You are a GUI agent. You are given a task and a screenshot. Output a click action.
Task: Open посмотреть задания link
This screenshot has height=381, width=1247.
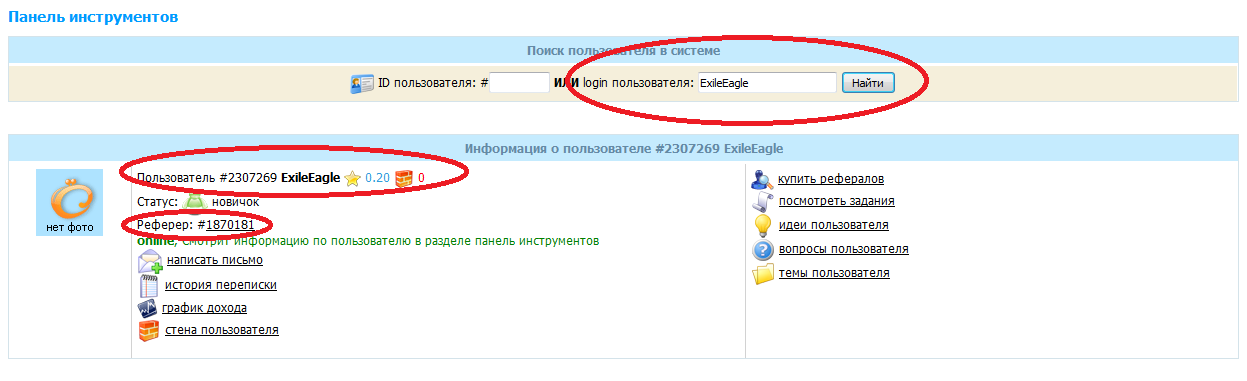tap(836, 202)
